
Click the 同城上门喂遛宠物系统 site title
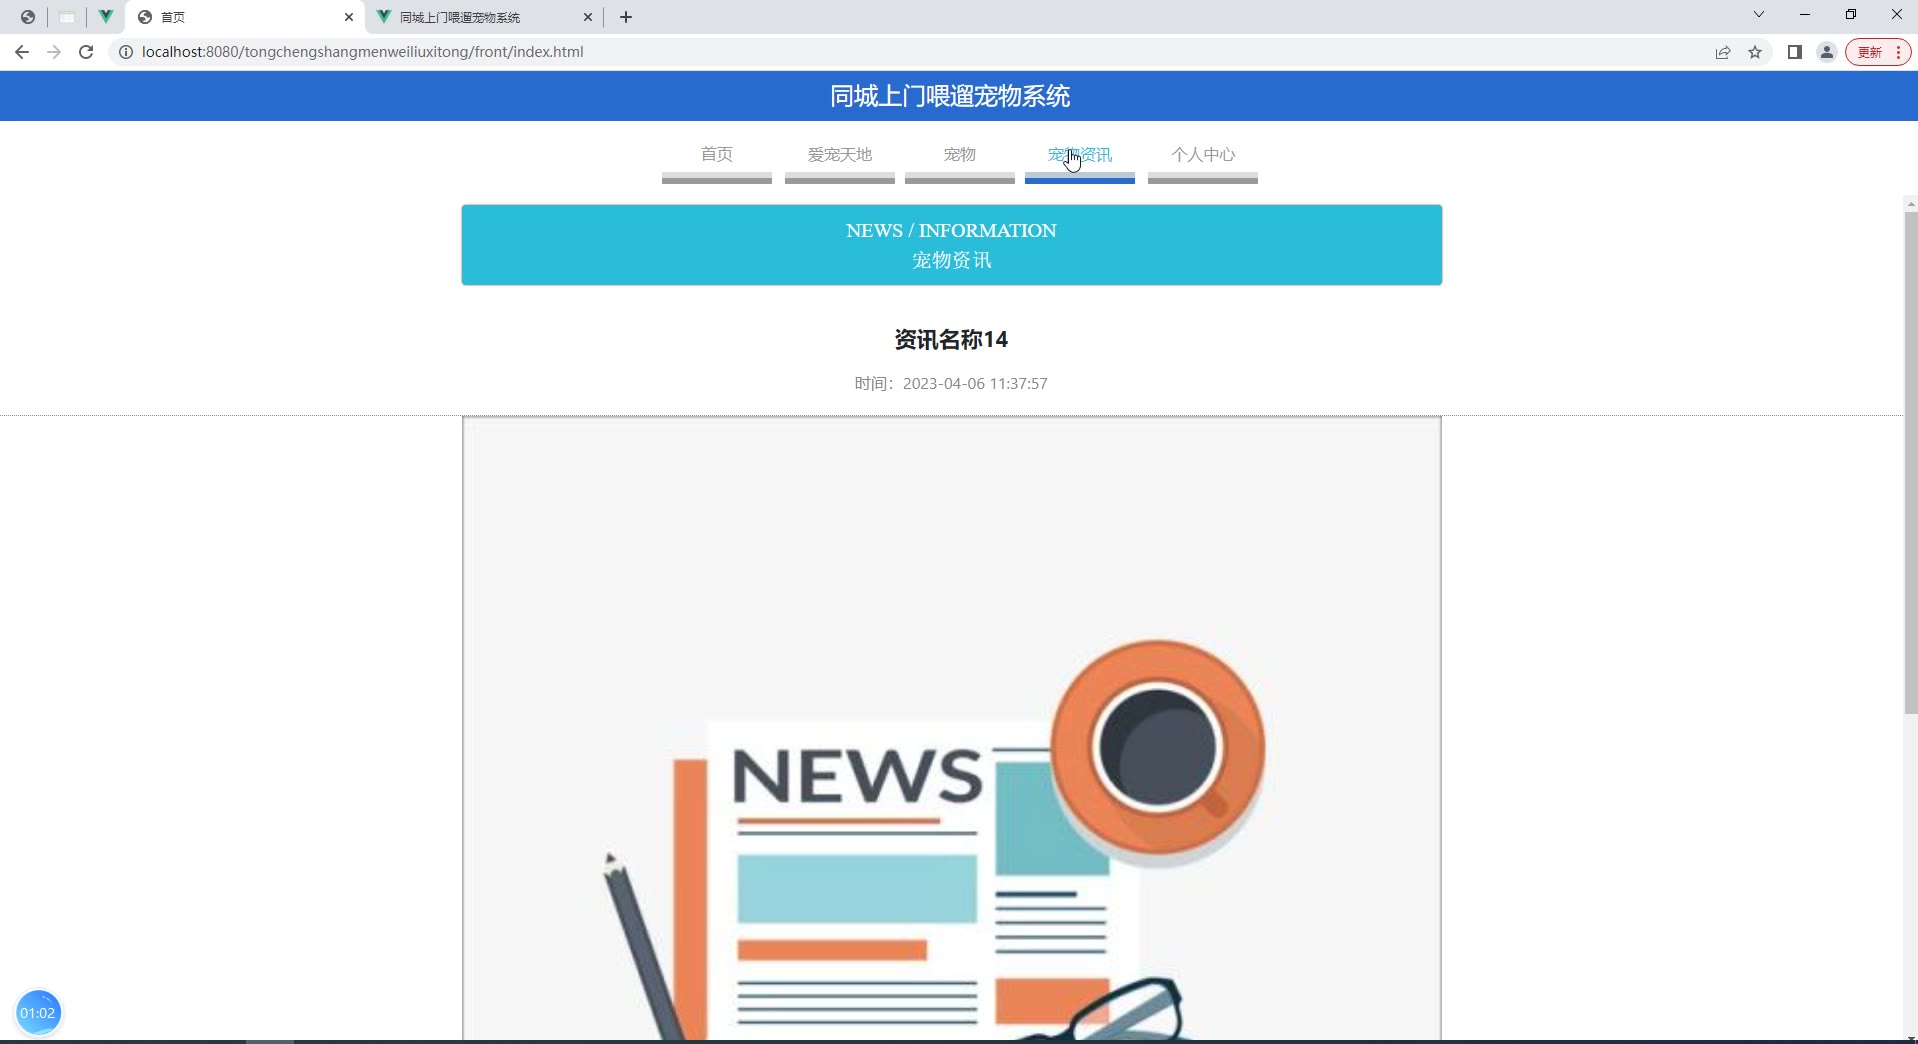[950, 96]
